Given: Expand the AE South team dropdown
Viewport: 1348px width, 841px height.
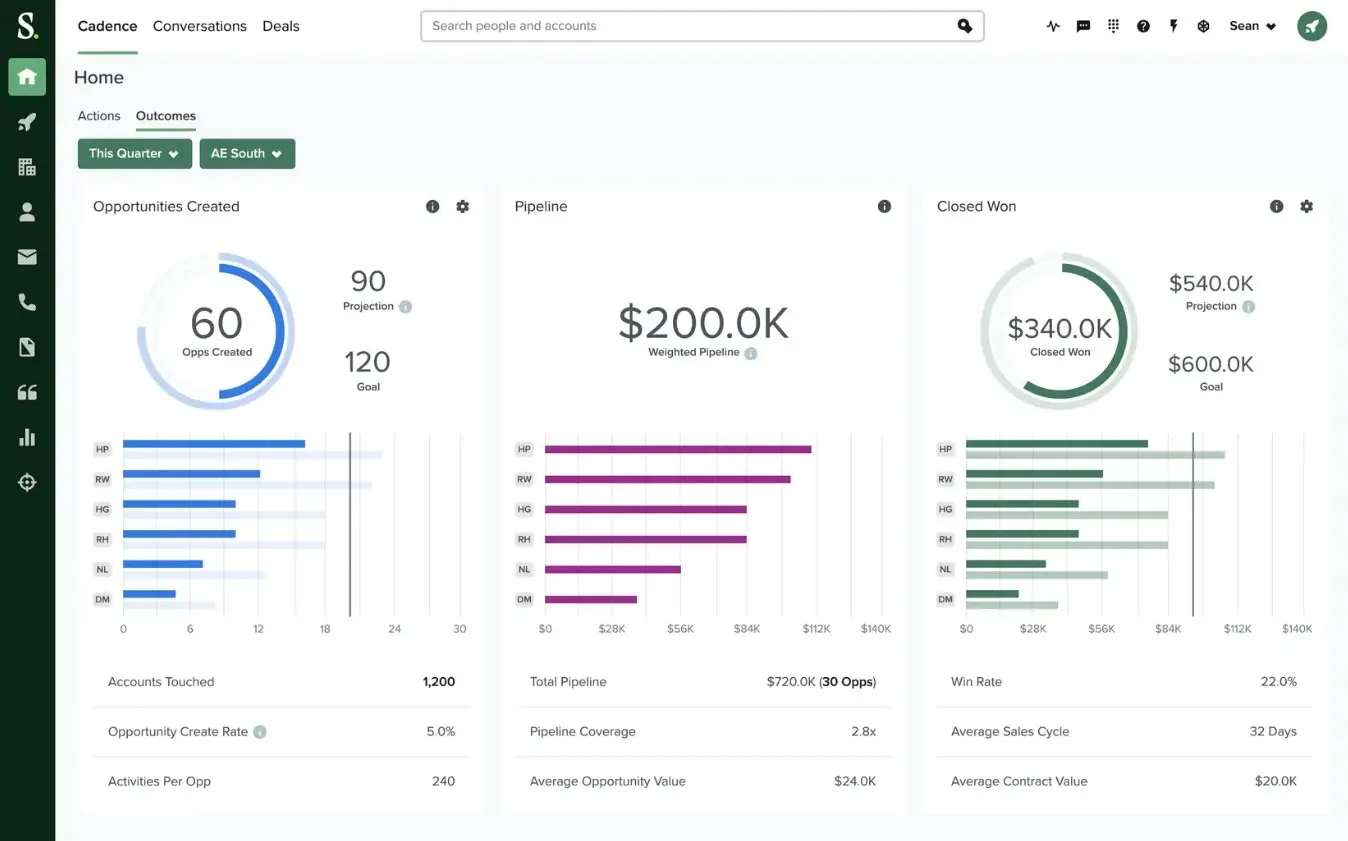Looking at the screenshot, I should pos(247,153).
